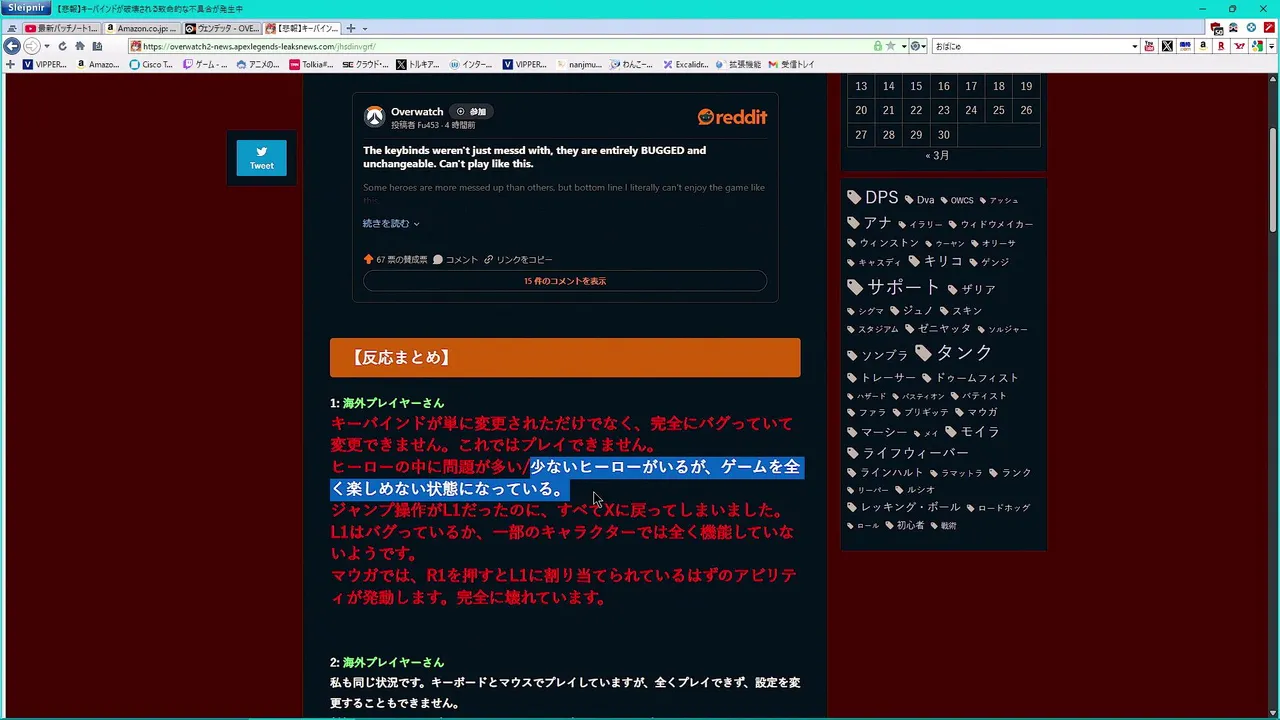The image size is (1280, 720).
Task: Reload the current page
Action: click(x=62, y=46)
